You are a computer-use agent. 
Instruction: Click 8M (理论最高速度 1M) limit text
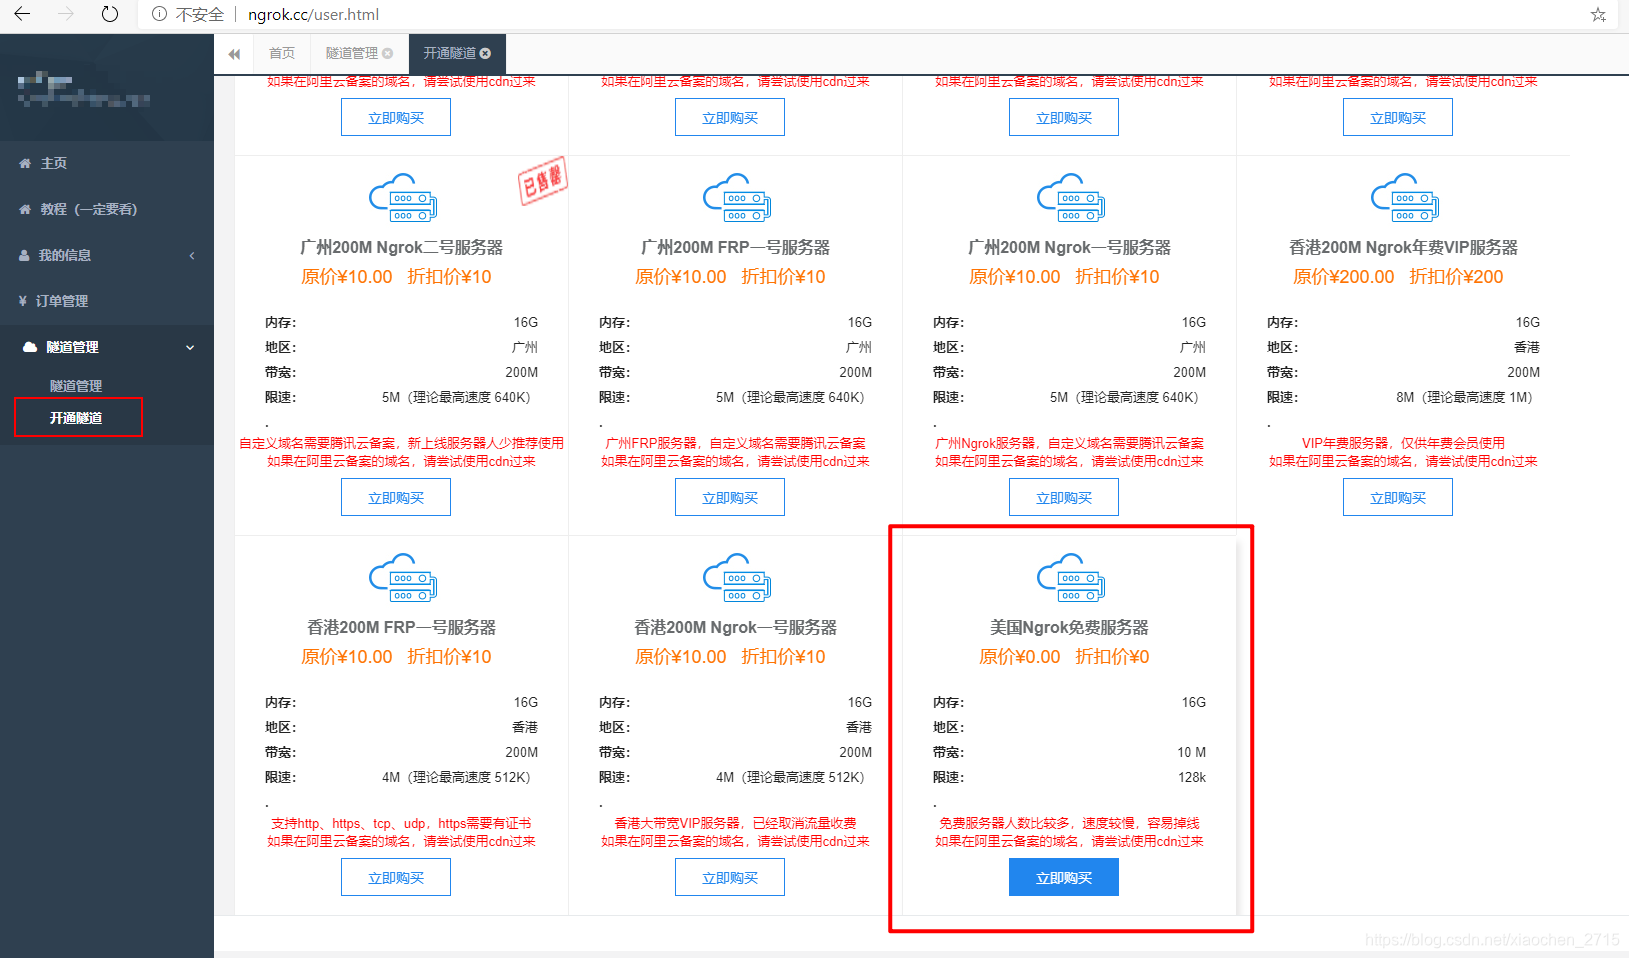pos(1464,397)
